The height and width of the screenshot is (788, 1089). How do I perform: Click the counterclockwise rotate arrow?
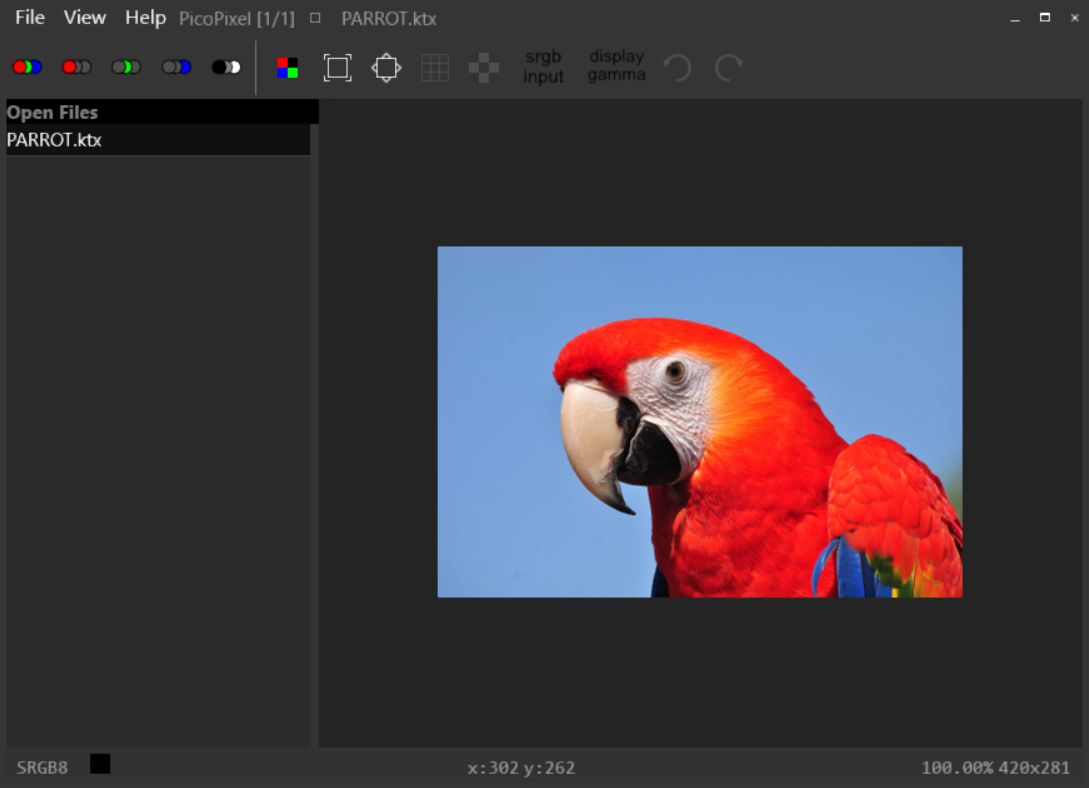678,68
